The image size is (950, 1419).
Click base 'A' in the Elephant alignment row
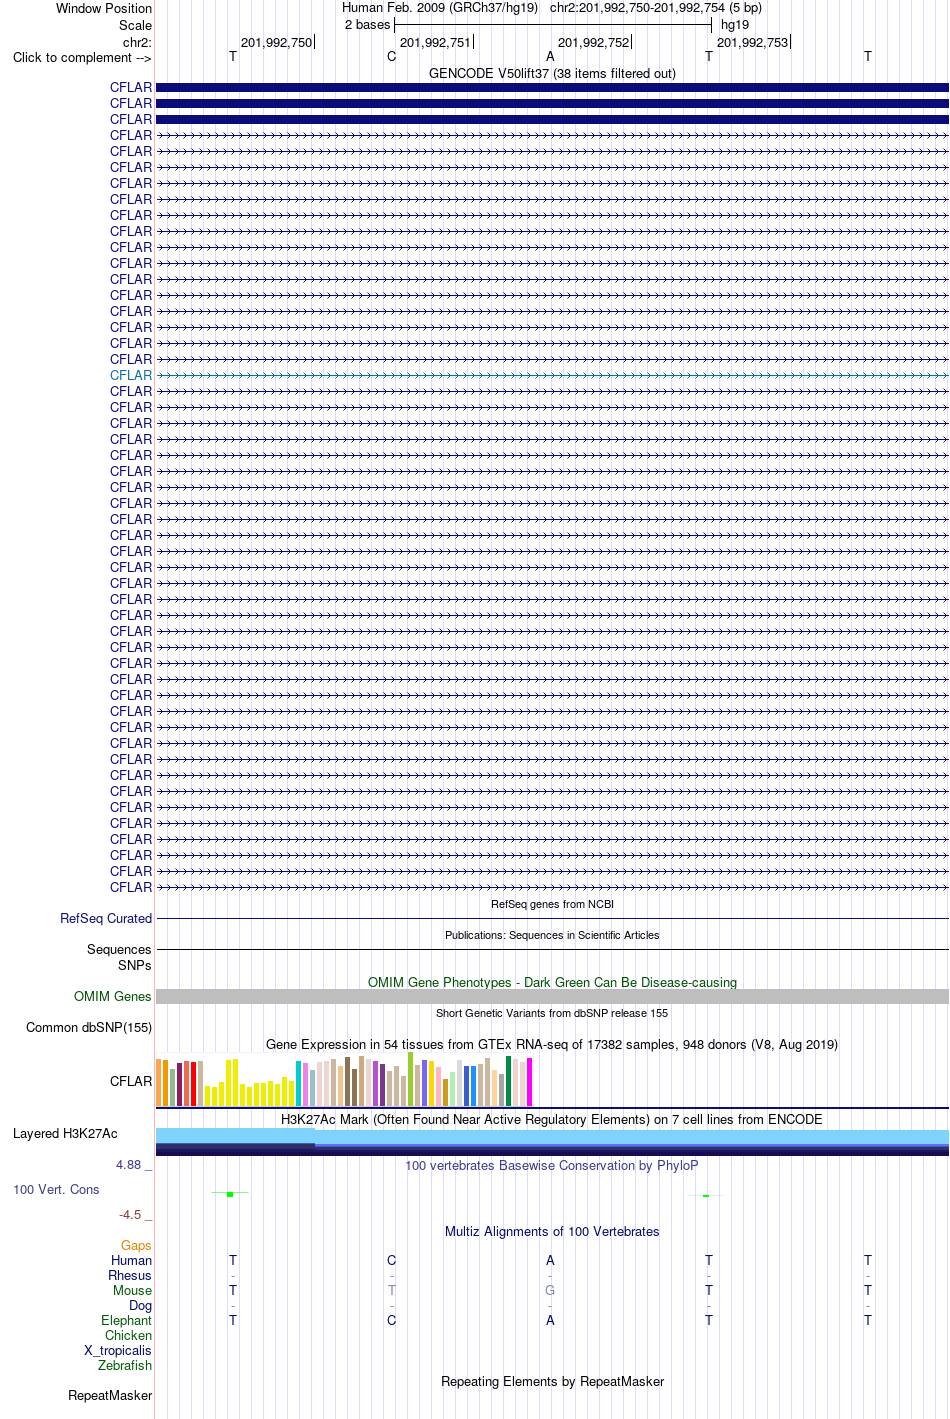tap(550, 1320)
